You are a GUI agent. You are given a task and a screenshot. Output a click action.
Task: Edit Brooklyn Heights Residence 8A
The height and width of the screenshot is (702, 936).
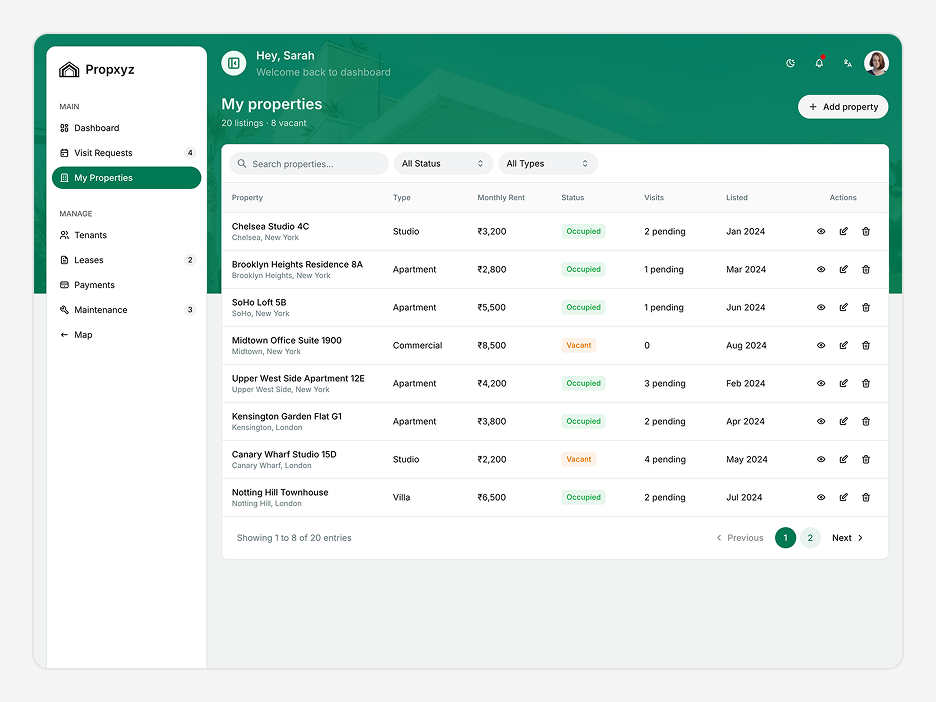coord(843,269)
